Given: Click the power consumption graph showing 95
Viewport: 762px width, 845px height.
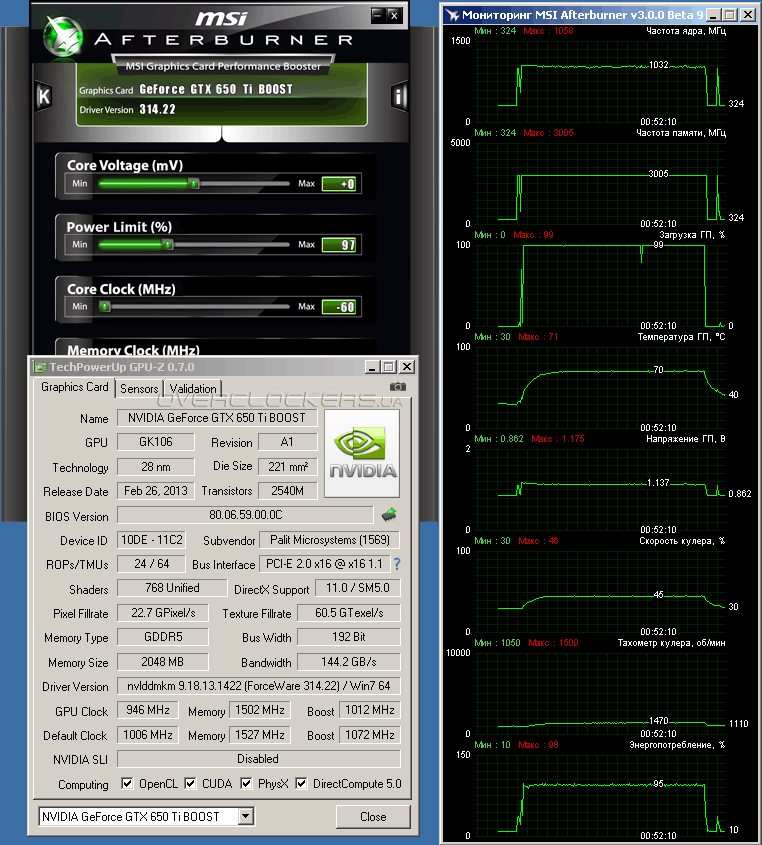Looking at the screenshot, I should pyautogui.click(x=600, y=795).
